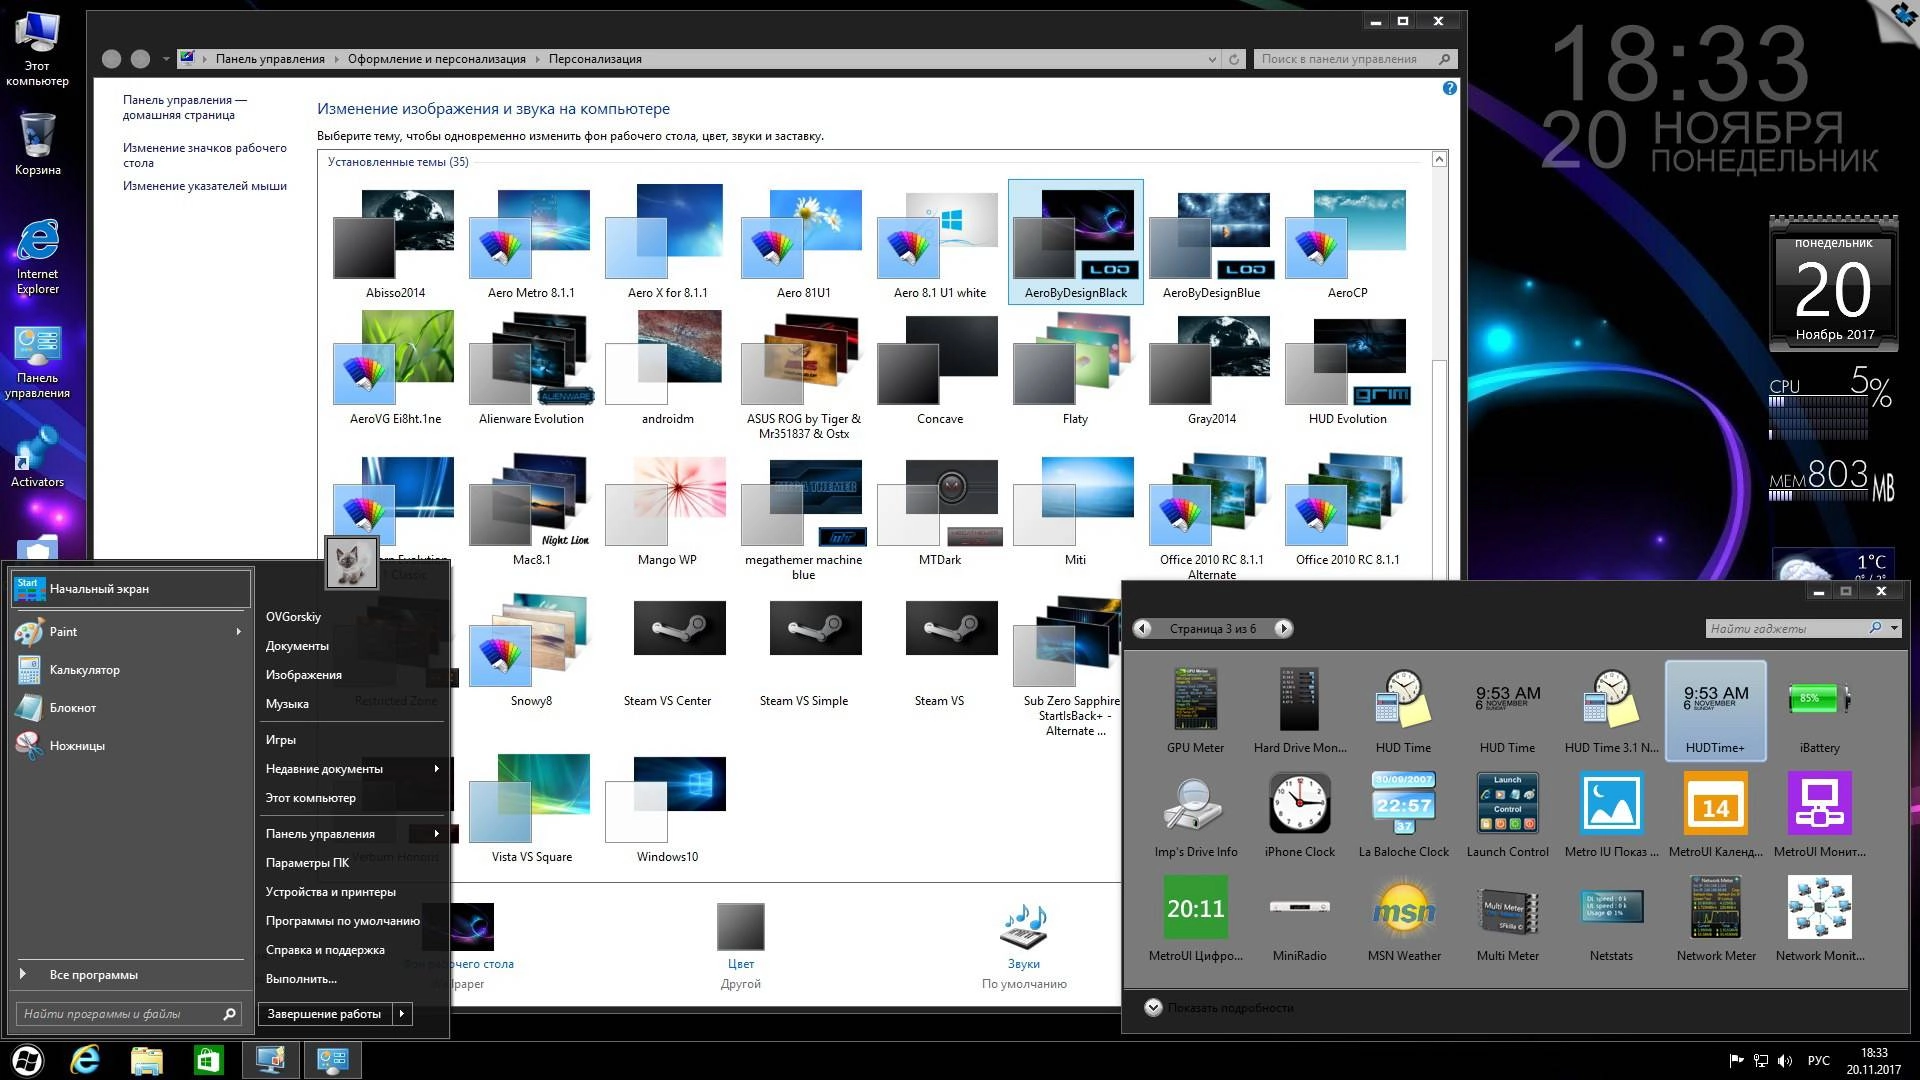Open the Launch Control gadget
The width and height of the screenshot is (1920, 1080).
pos(1507,805)
